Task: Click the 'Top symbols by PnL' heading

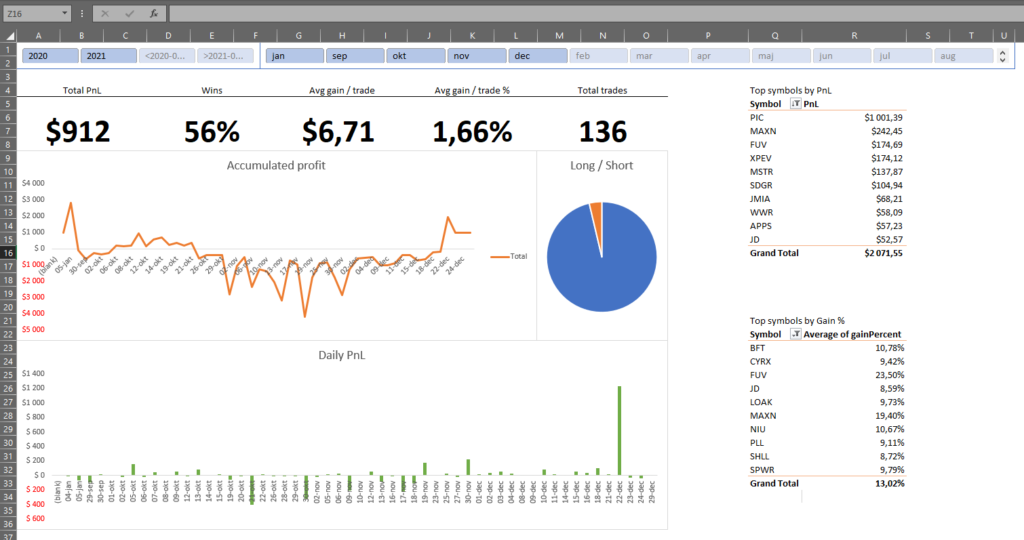Action: coord(790,90)
